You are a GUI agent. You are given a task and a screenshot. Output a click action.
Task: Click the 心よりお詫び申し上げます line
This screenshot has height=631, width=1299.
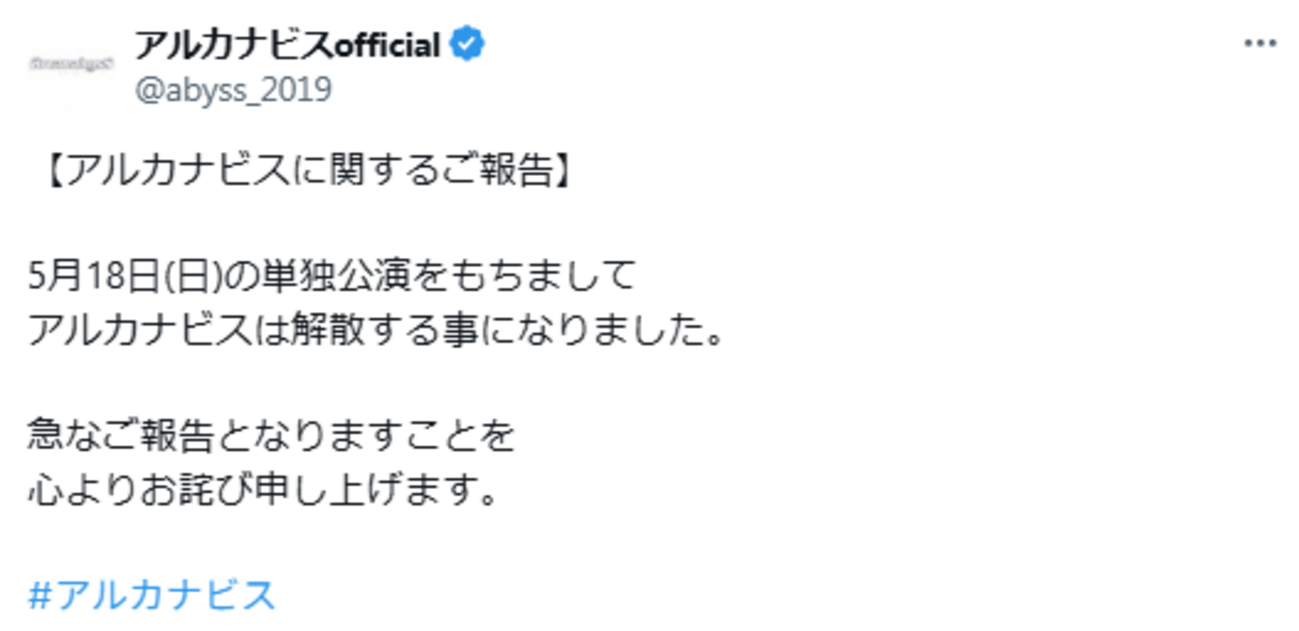262,489
